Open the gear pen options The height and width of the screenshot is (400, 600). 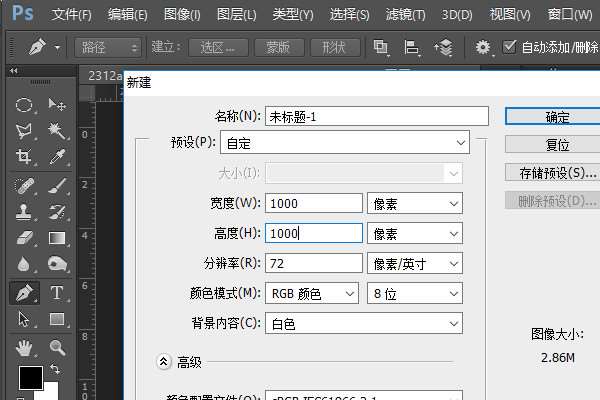coord(483,47)
